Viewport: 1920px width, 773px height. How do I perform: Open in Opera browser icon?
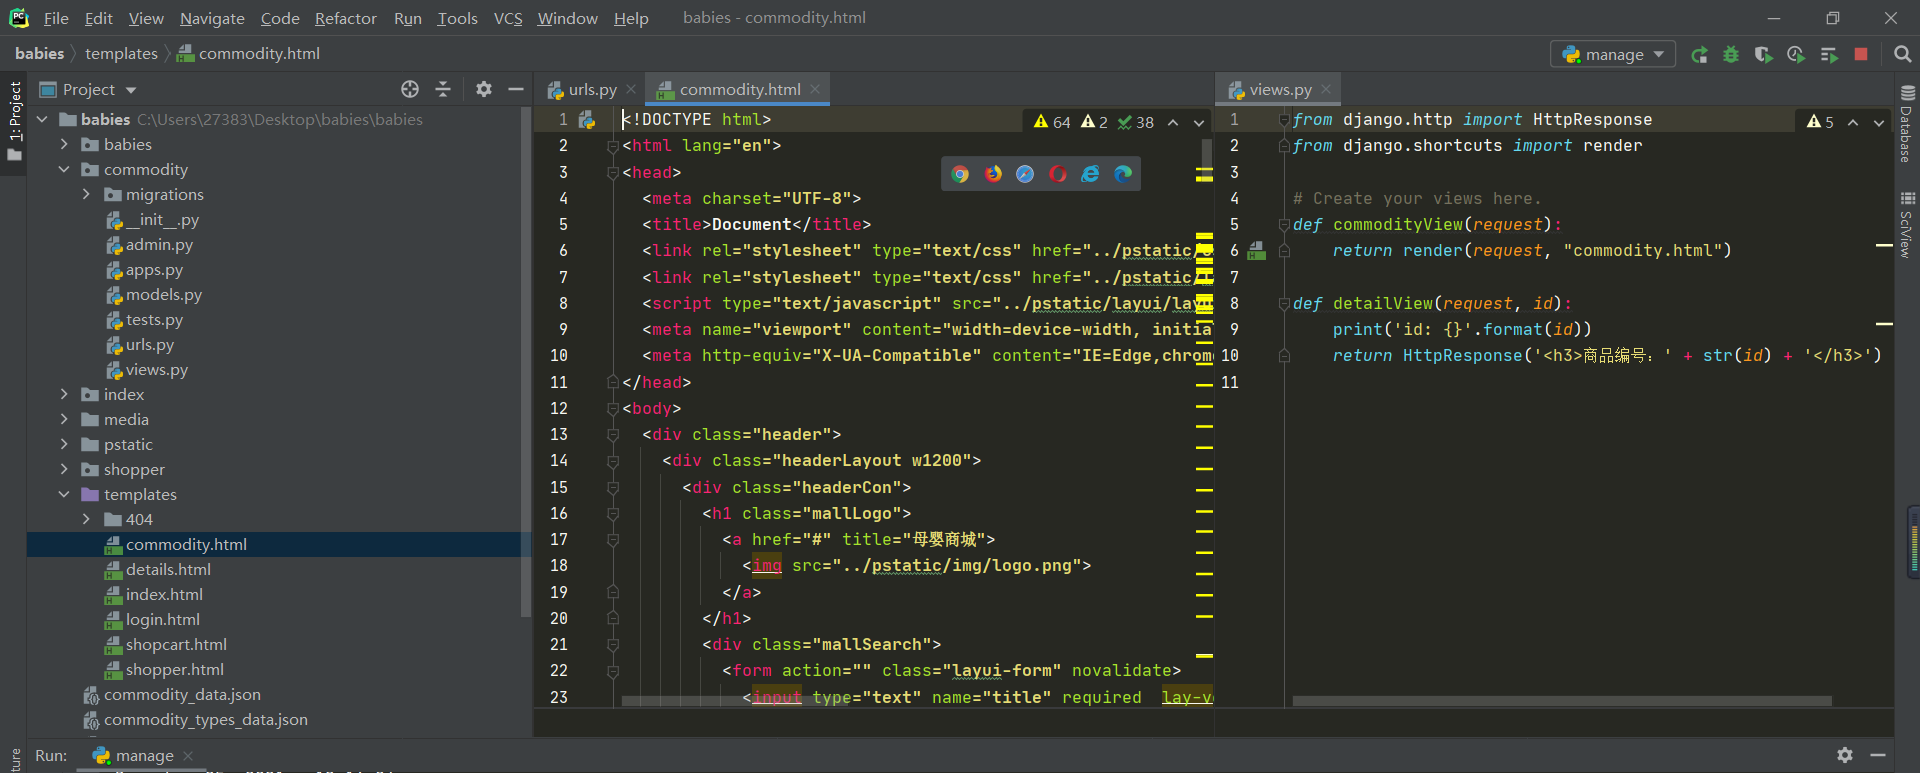(1058, 174)
